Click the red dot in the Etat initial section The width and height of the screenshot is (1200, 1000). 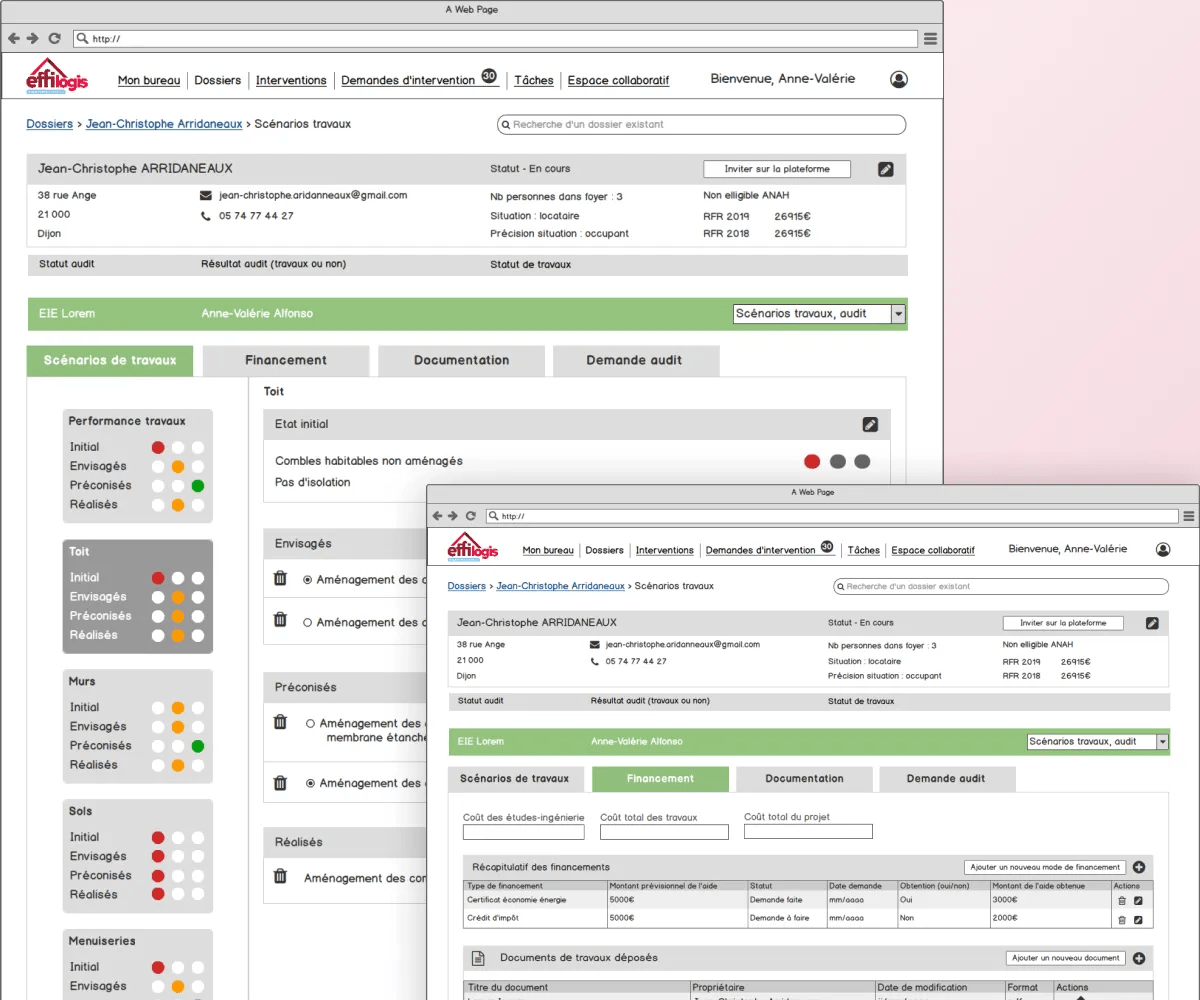click(x=812, y=461)
